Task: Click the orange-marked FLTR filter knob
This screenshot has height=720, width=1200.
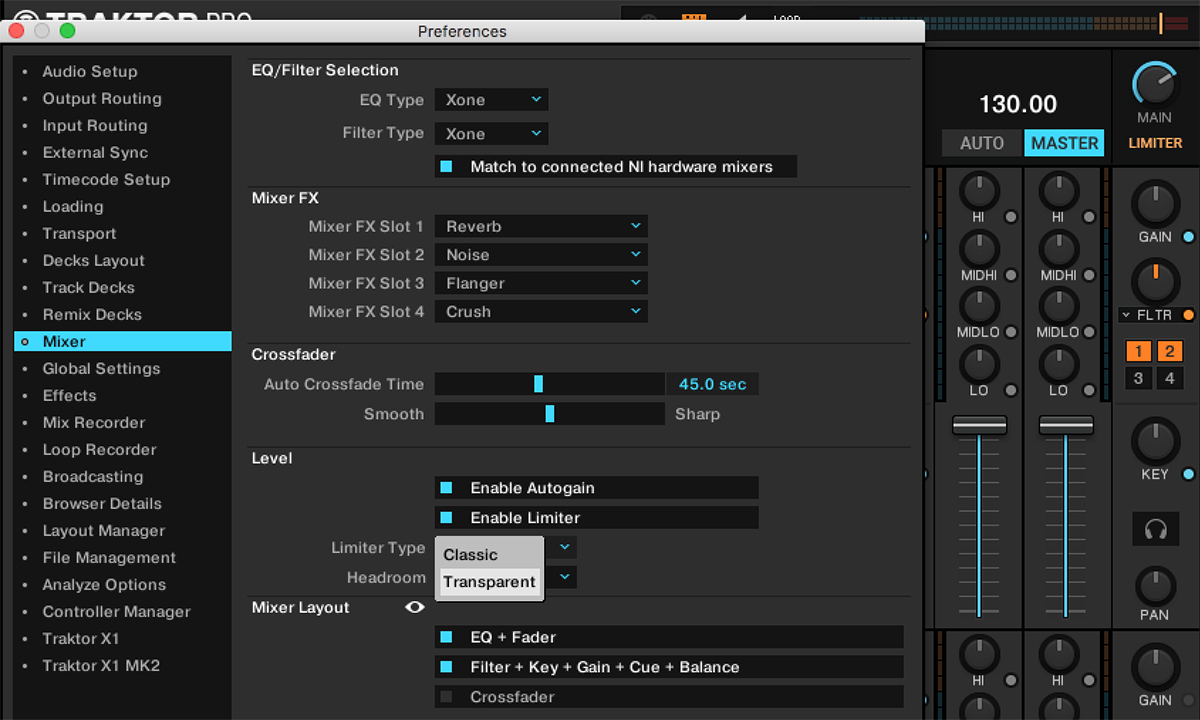Action: (x=1155, y=280)
